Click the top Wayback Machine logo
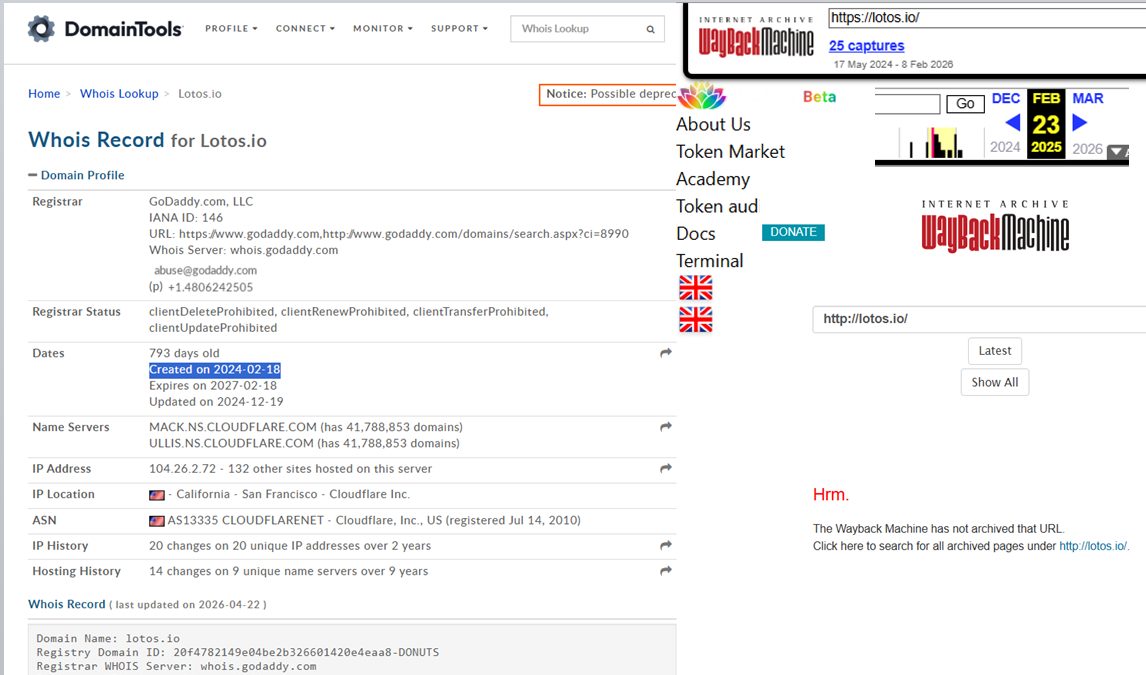1146x675 pixels. [x=756, y=37]
